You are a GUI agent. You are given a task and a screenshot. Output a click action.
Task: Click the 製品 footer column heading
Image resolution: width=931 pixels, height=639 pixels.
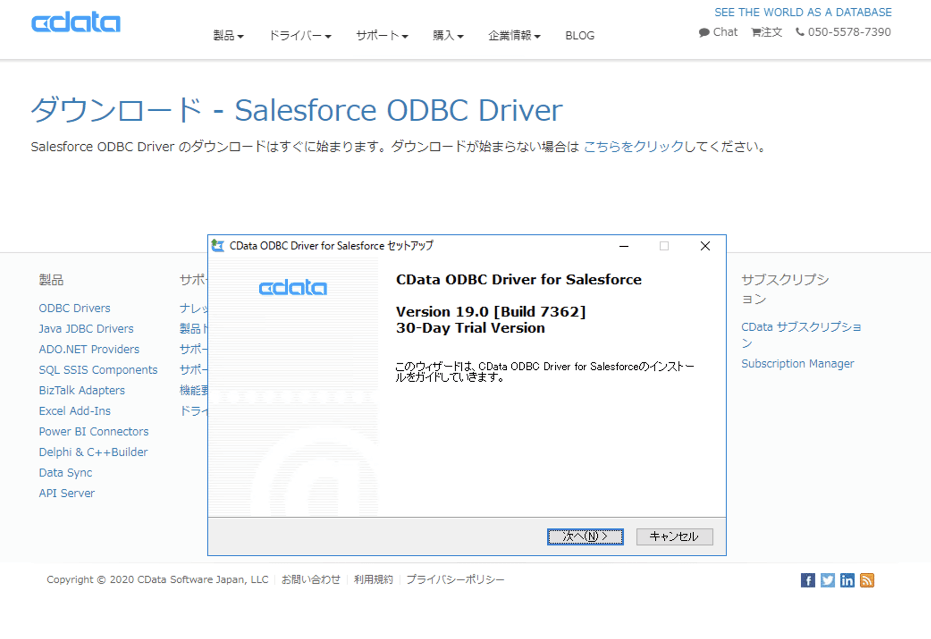click(x=51, y=280)
